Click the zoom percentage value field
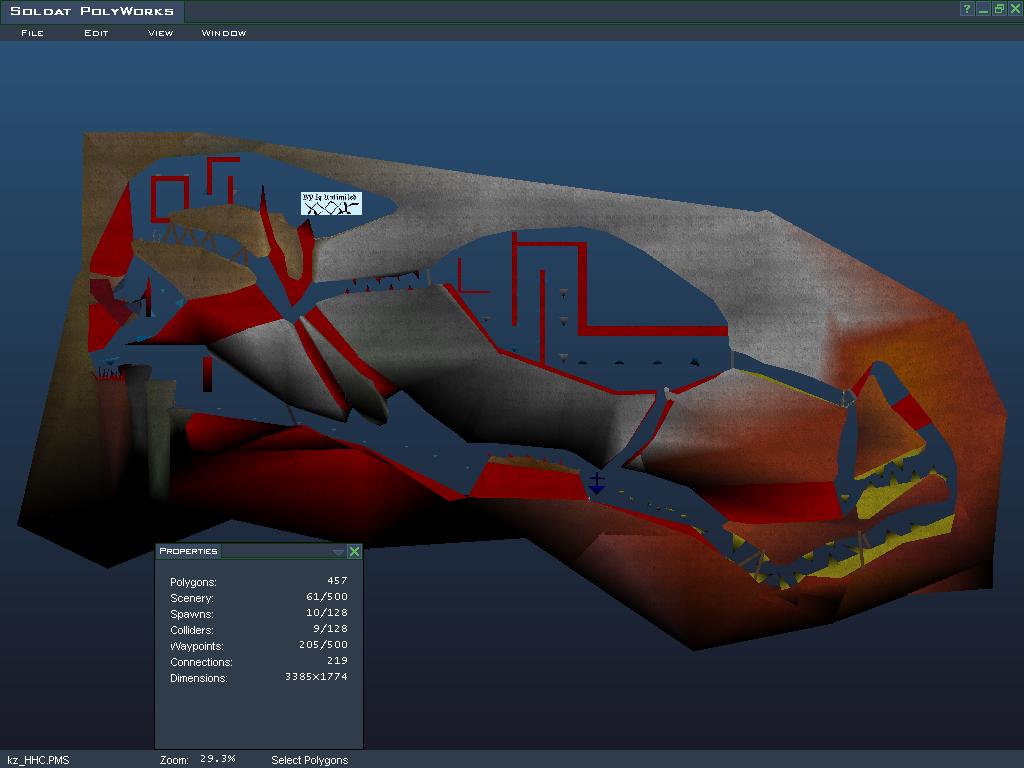The height and width of the screenshot is (768, 1024). (217, 759)
